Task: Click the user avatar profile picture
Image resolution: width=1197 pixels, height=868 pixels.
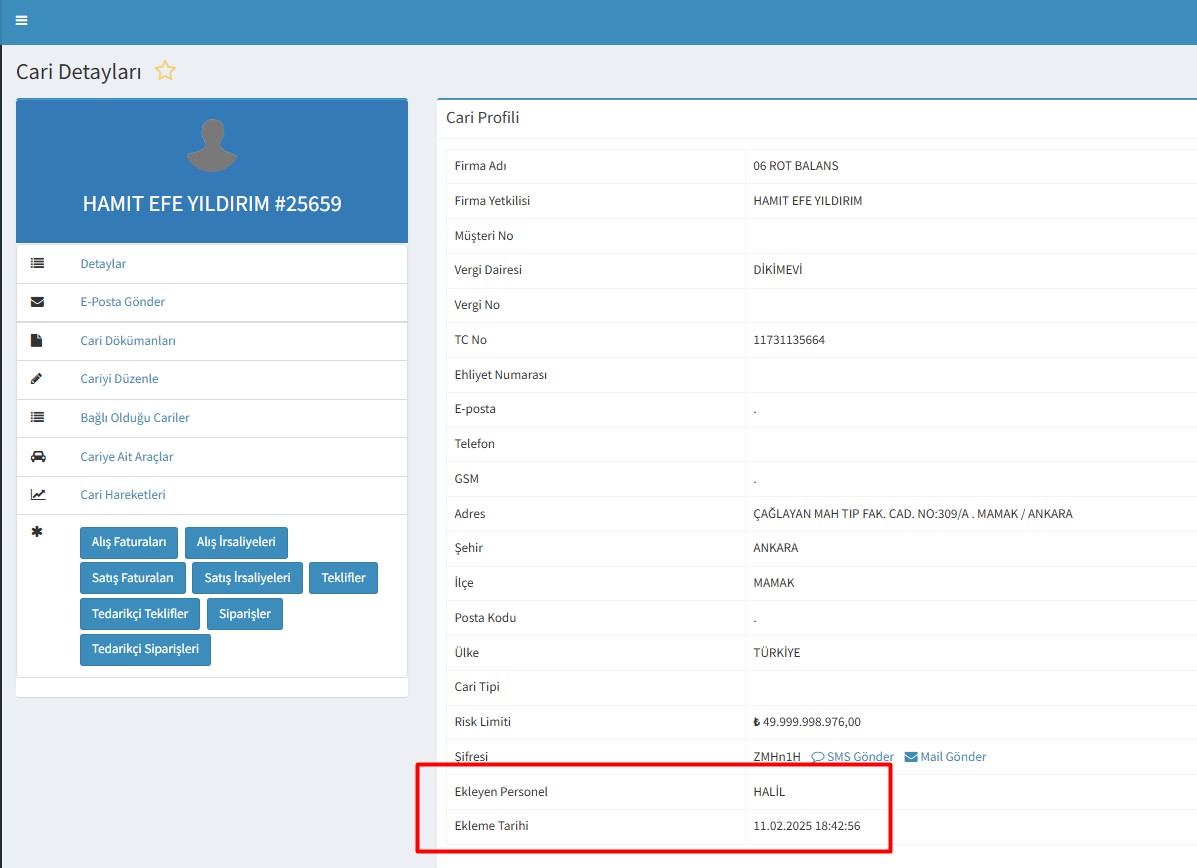Action: coord(212,146)
